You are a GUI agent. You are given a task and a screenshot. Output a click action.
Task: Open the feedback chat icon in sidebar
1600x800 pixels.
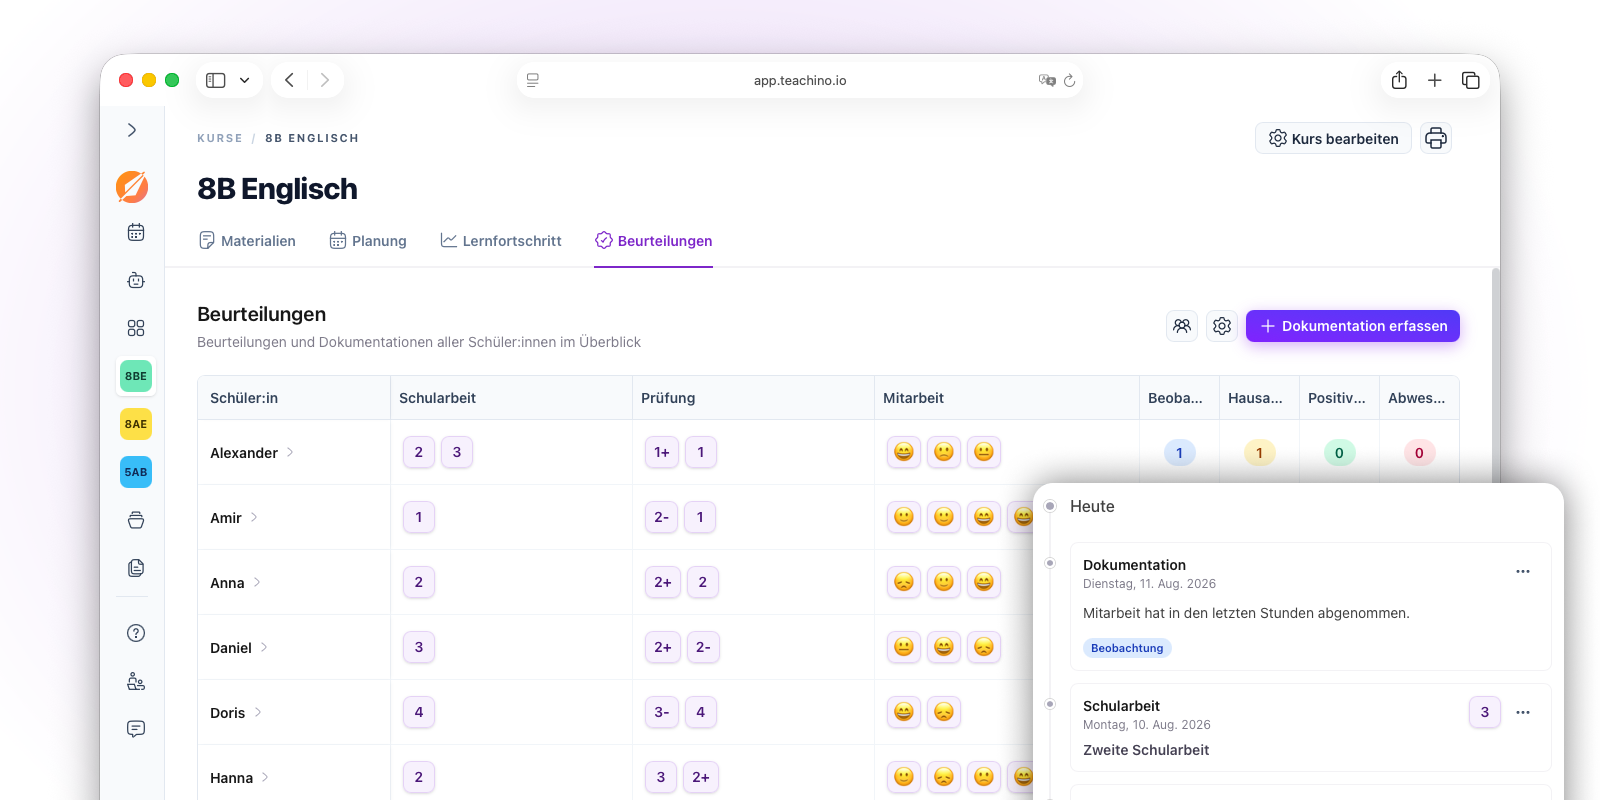[136, 729]
